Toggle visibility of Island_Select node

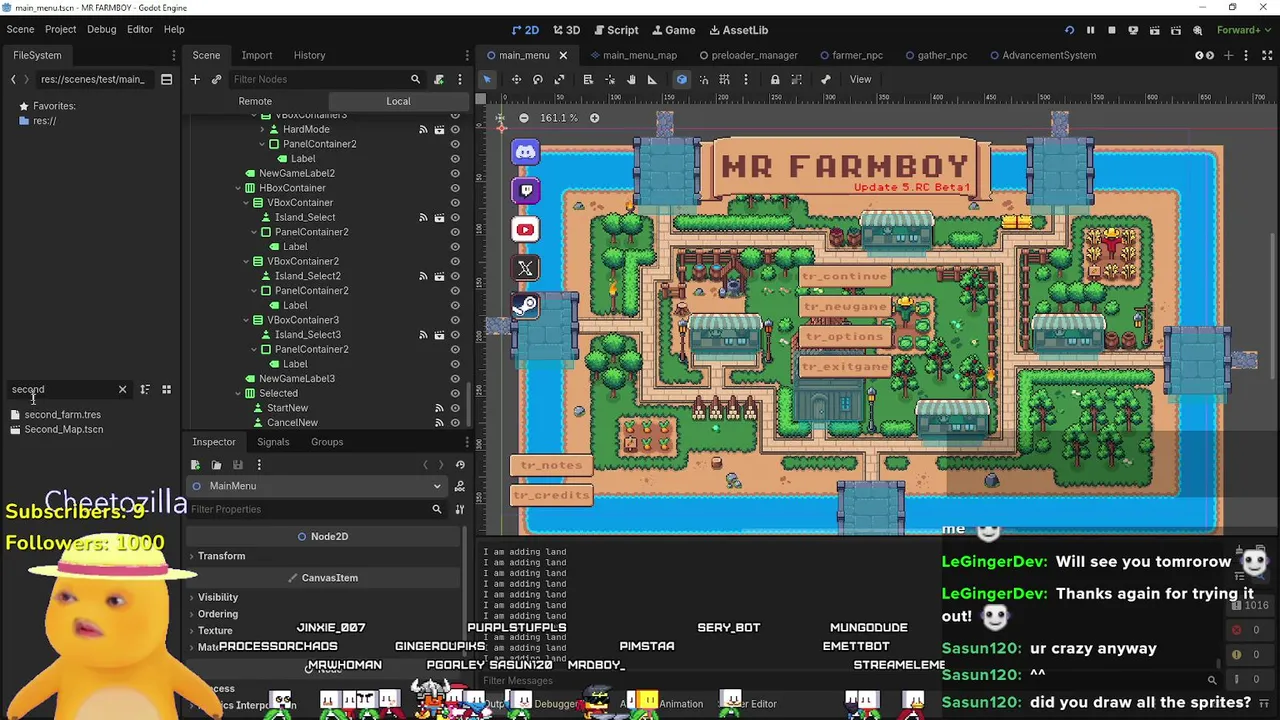pos(455,217)
